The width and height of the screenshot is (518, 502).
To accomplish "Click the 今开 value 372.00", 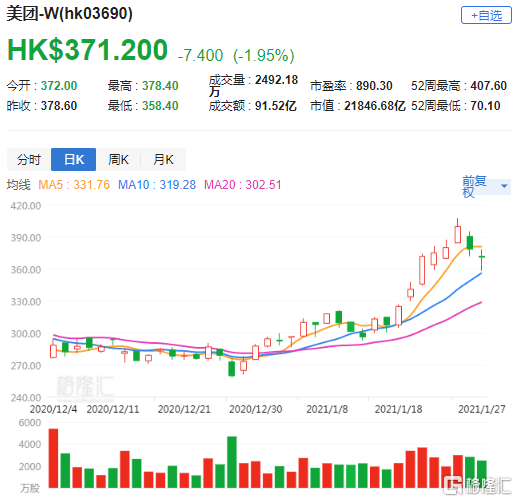I will [59, 86].
